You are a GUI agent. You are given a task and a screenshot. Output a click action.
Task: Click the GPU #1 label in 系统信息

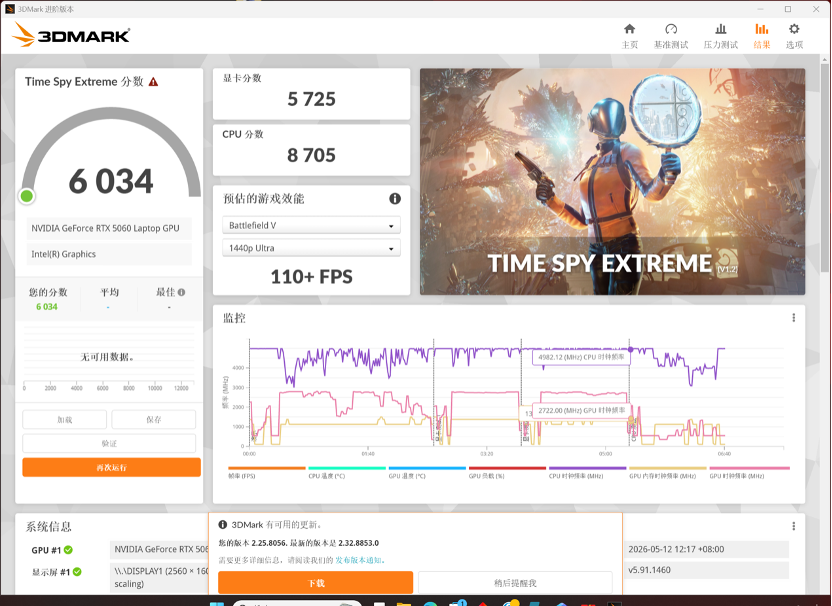(46, 550)
